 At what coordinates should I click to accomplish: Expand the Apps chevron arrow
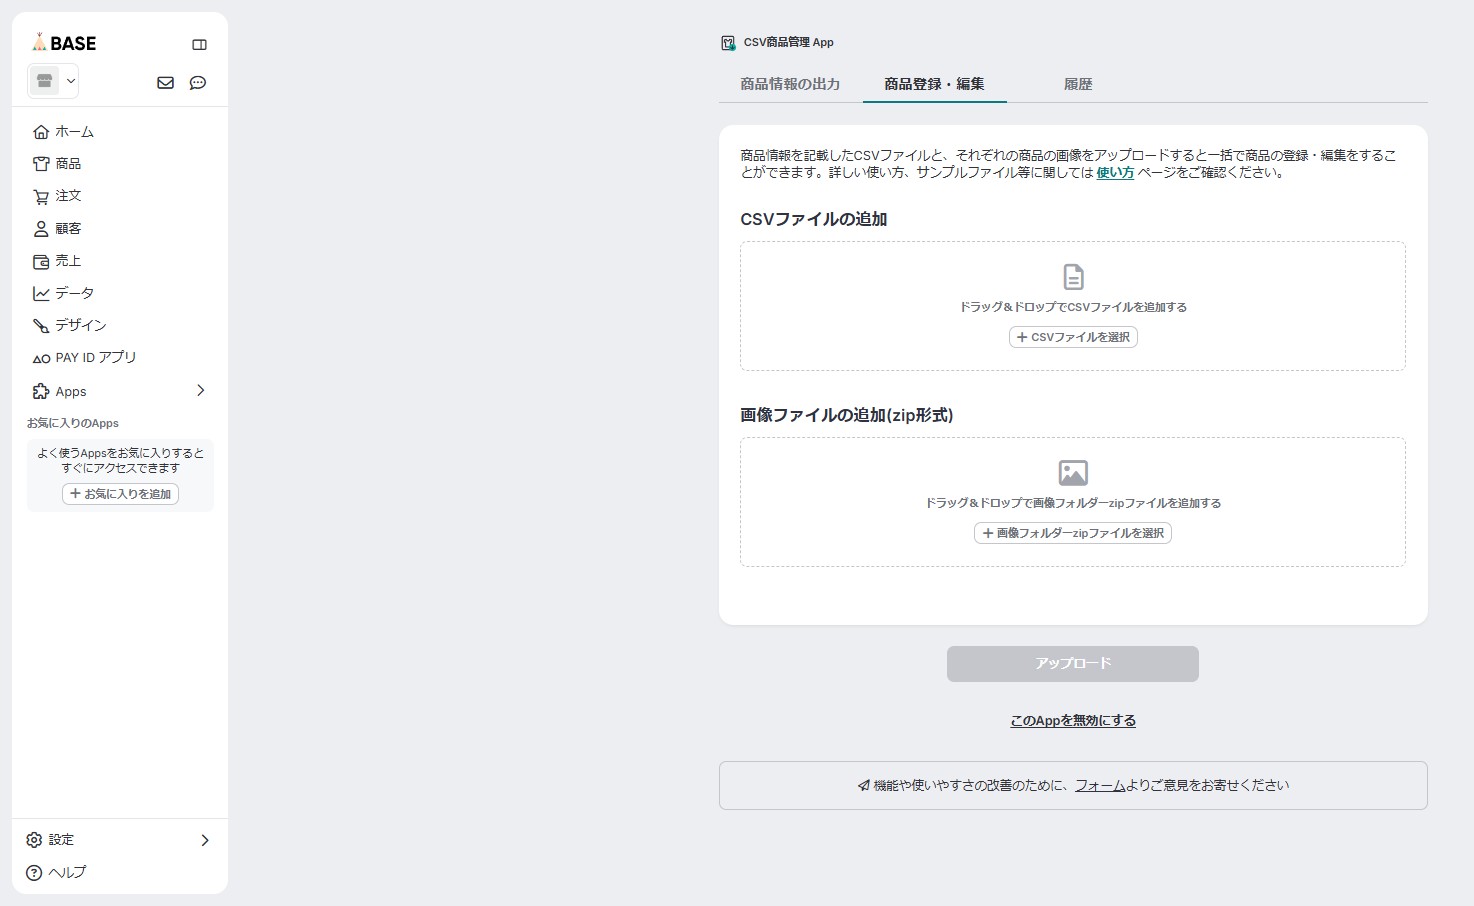point(201,390)
